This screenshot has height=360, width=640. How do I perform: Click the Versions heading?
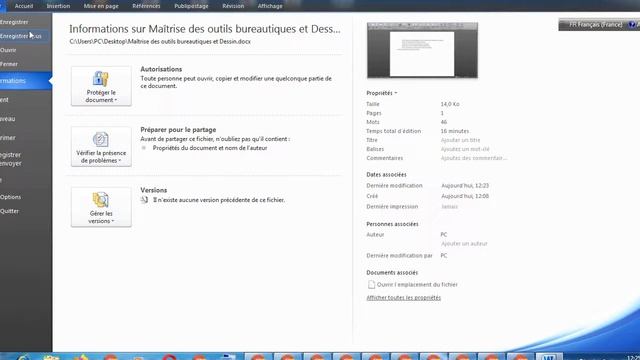153,190
